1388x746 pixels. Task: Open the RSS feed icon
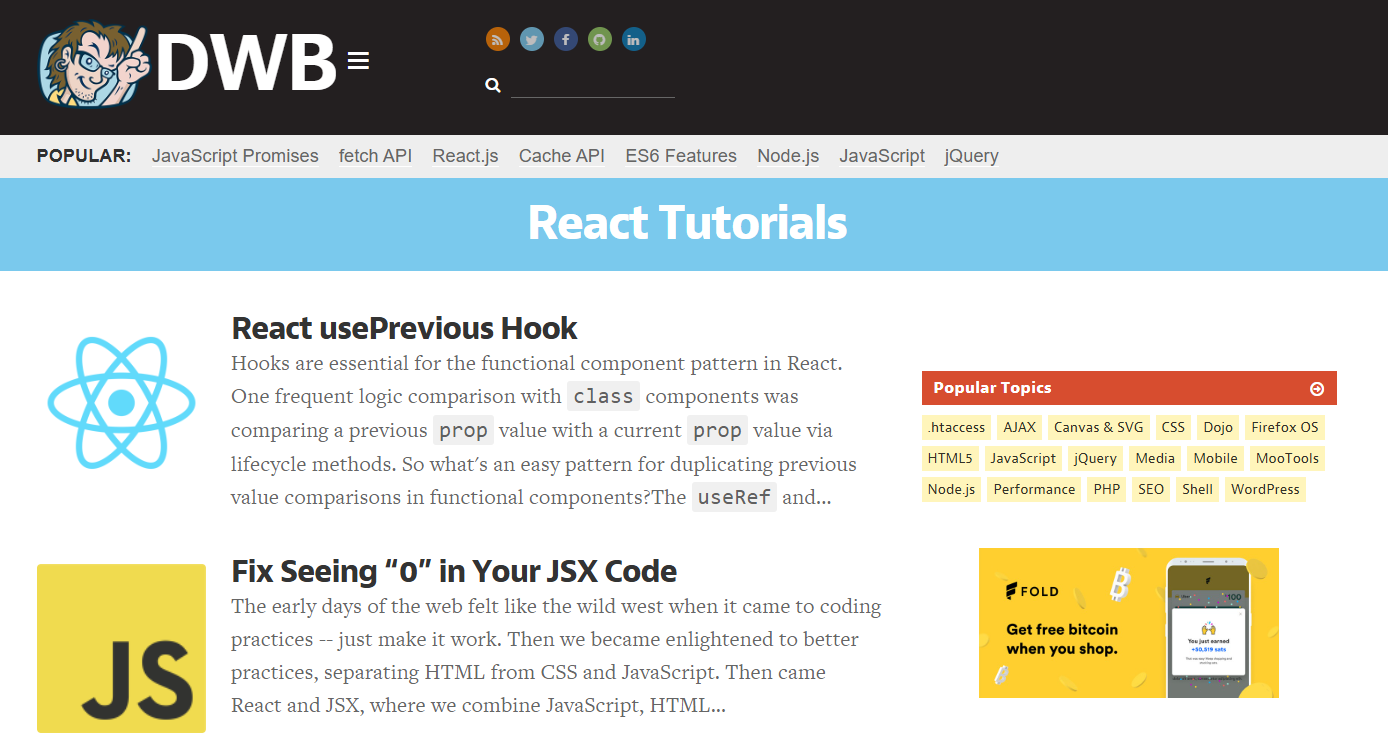coord(498,39)
